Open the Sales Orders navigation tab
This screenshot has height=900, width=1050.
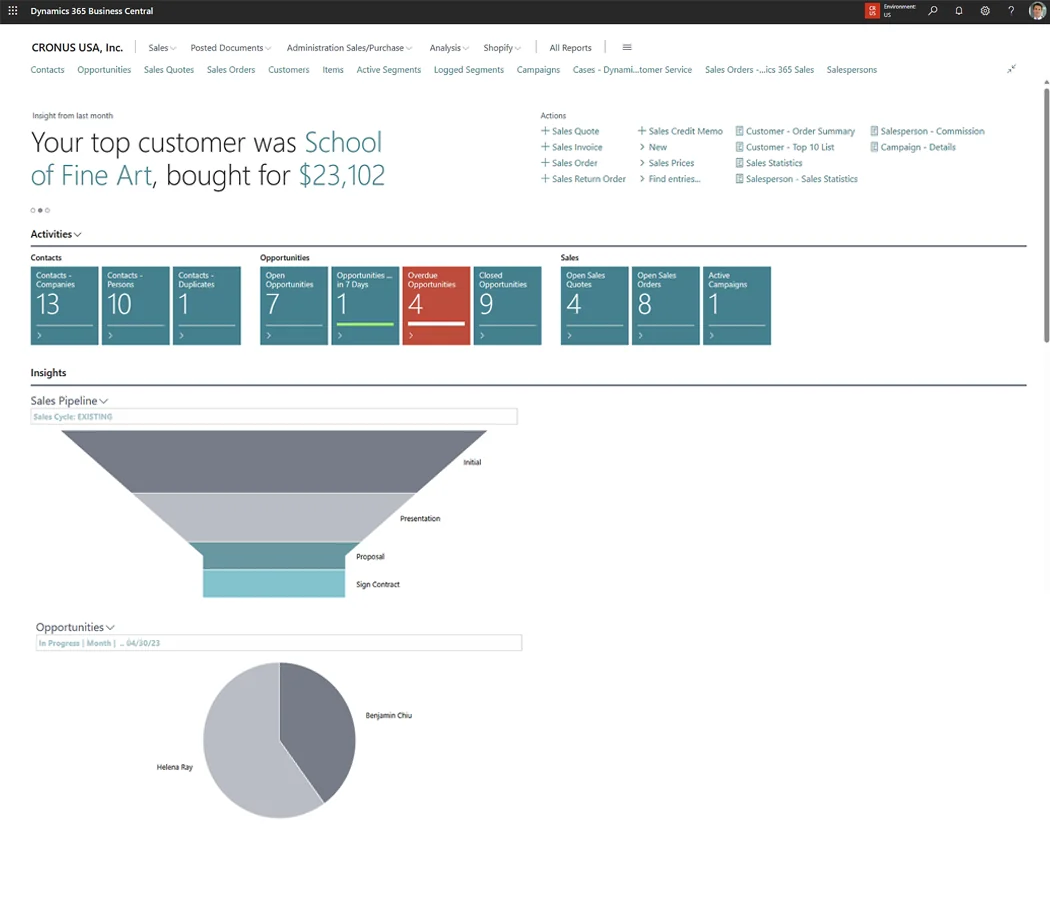click(x=231, y=70)
